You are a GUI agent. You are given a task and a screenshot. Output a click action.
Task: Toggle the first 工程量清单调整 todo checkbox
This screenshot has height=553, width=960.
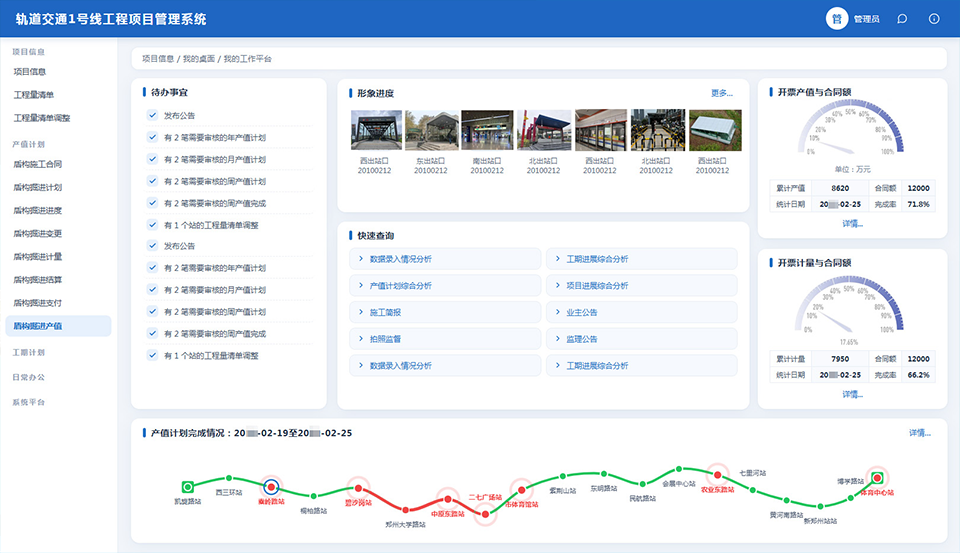point(152,225)
